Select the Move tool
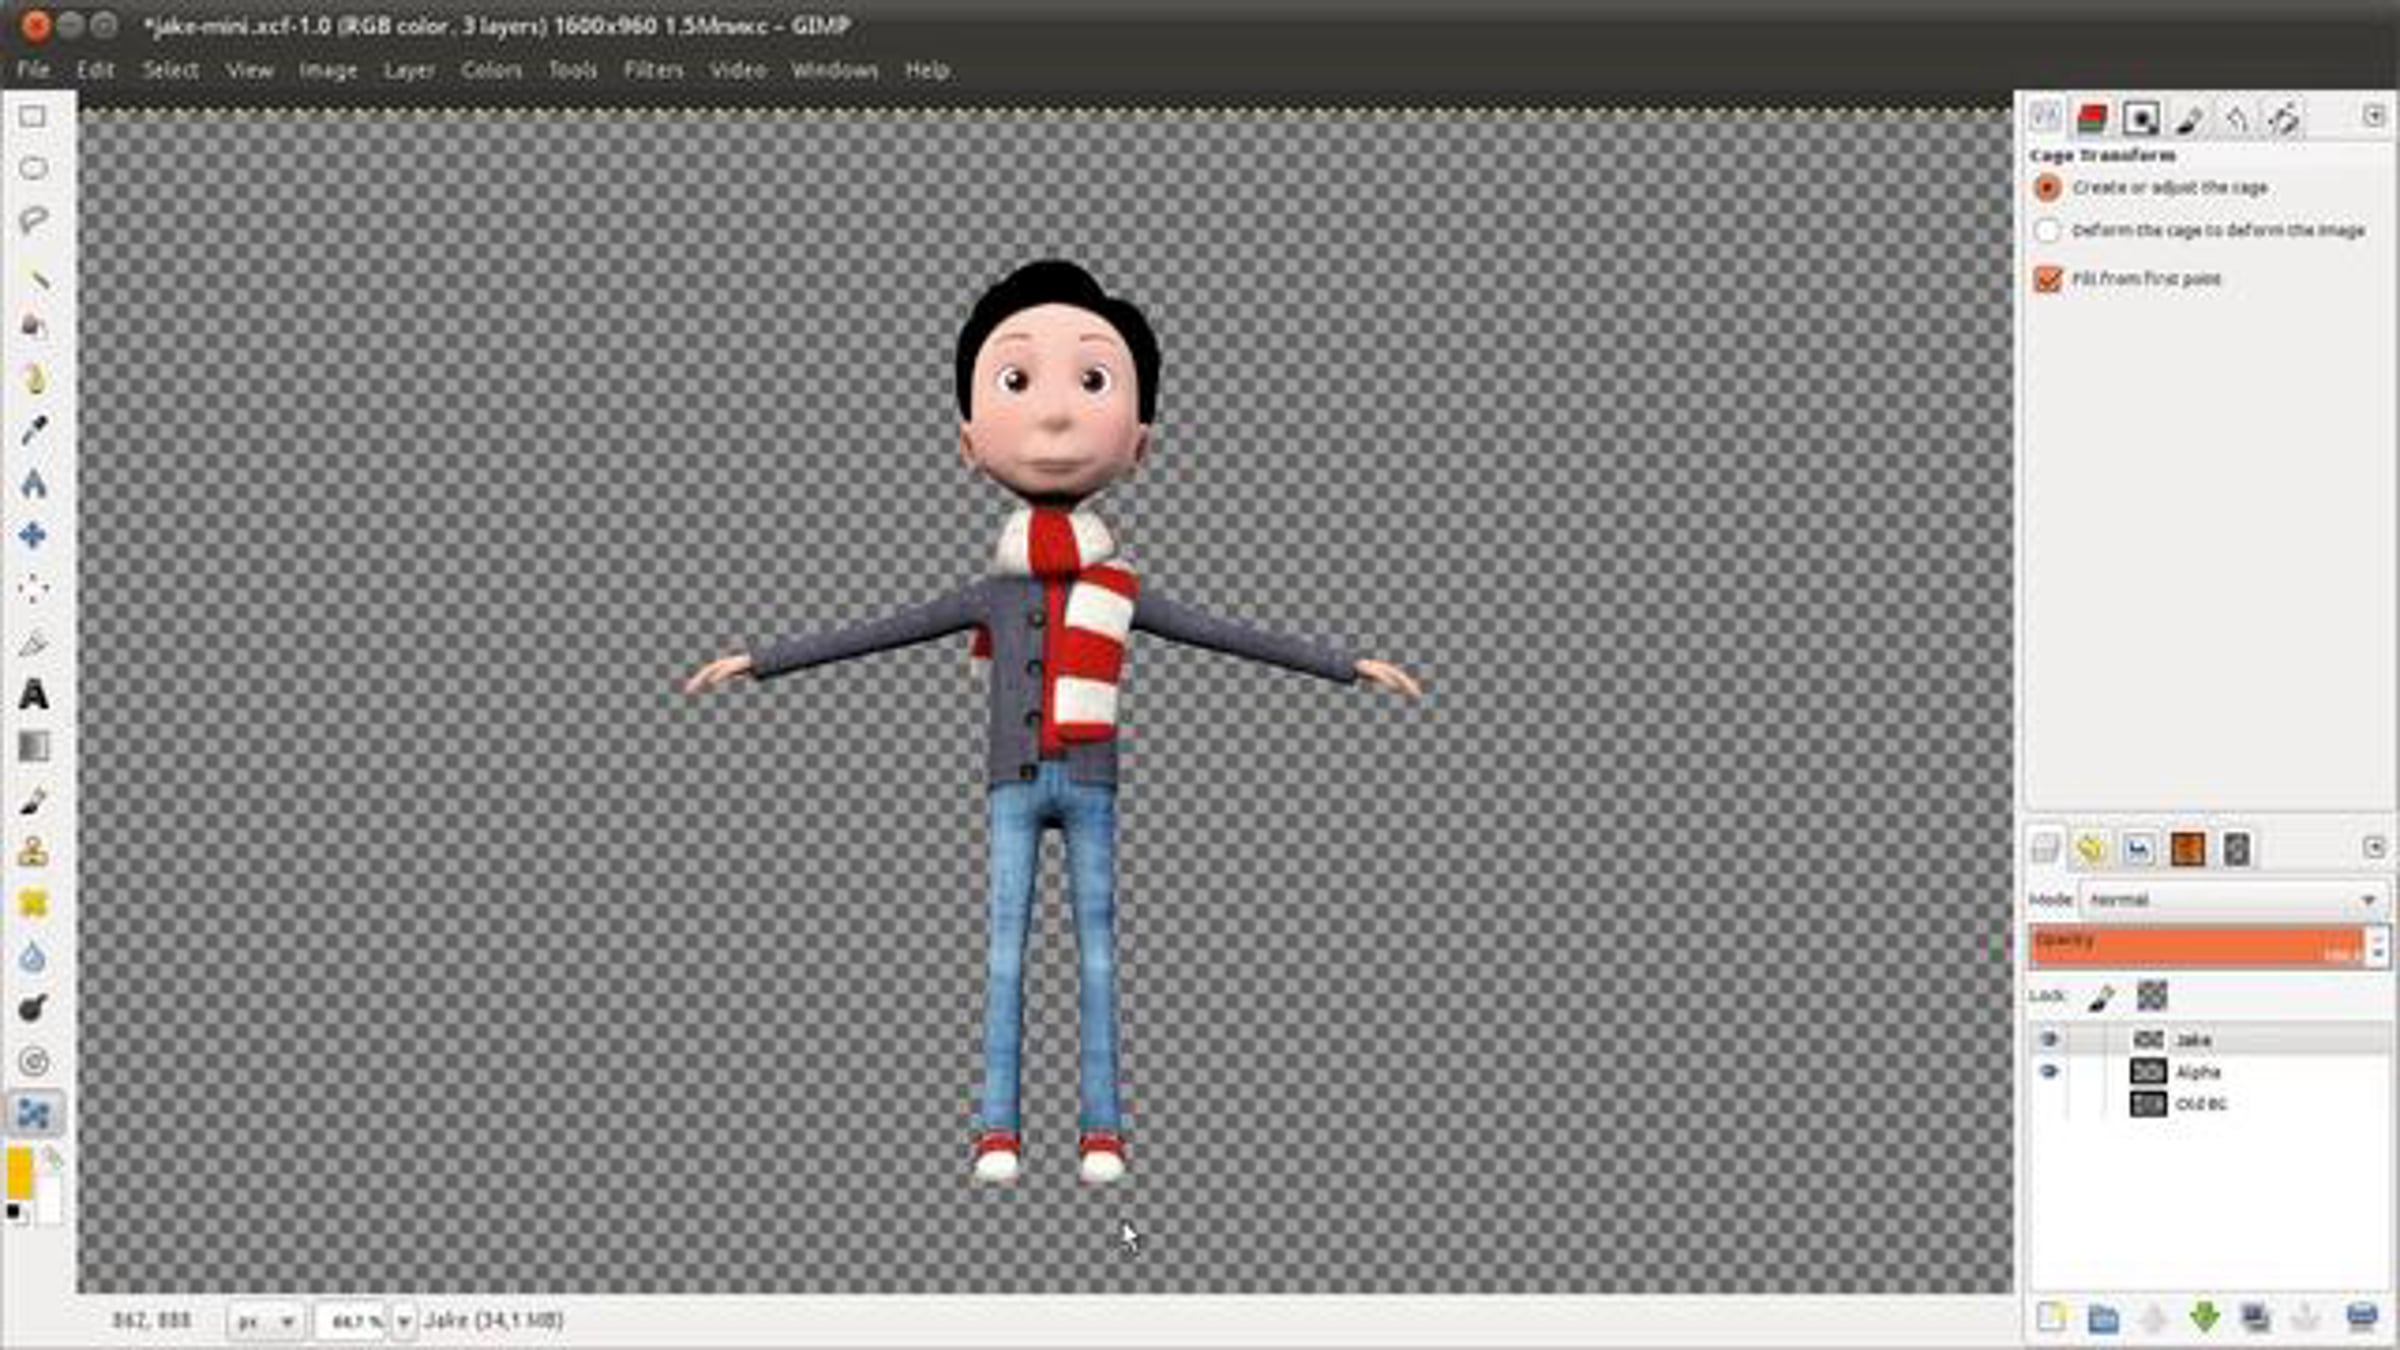2400x1350 pixels. tap(33, 536)
